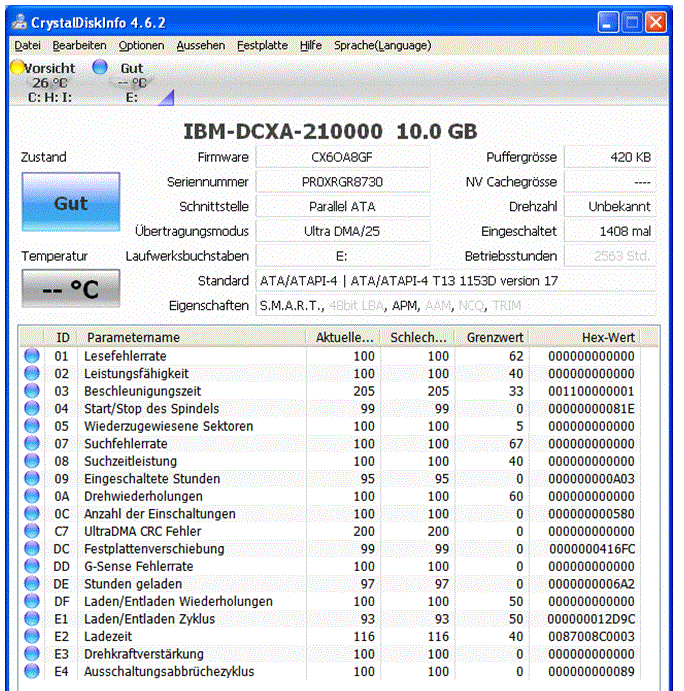
Task: Click the Firmware value CX6OA8GF
Action: 342,157
